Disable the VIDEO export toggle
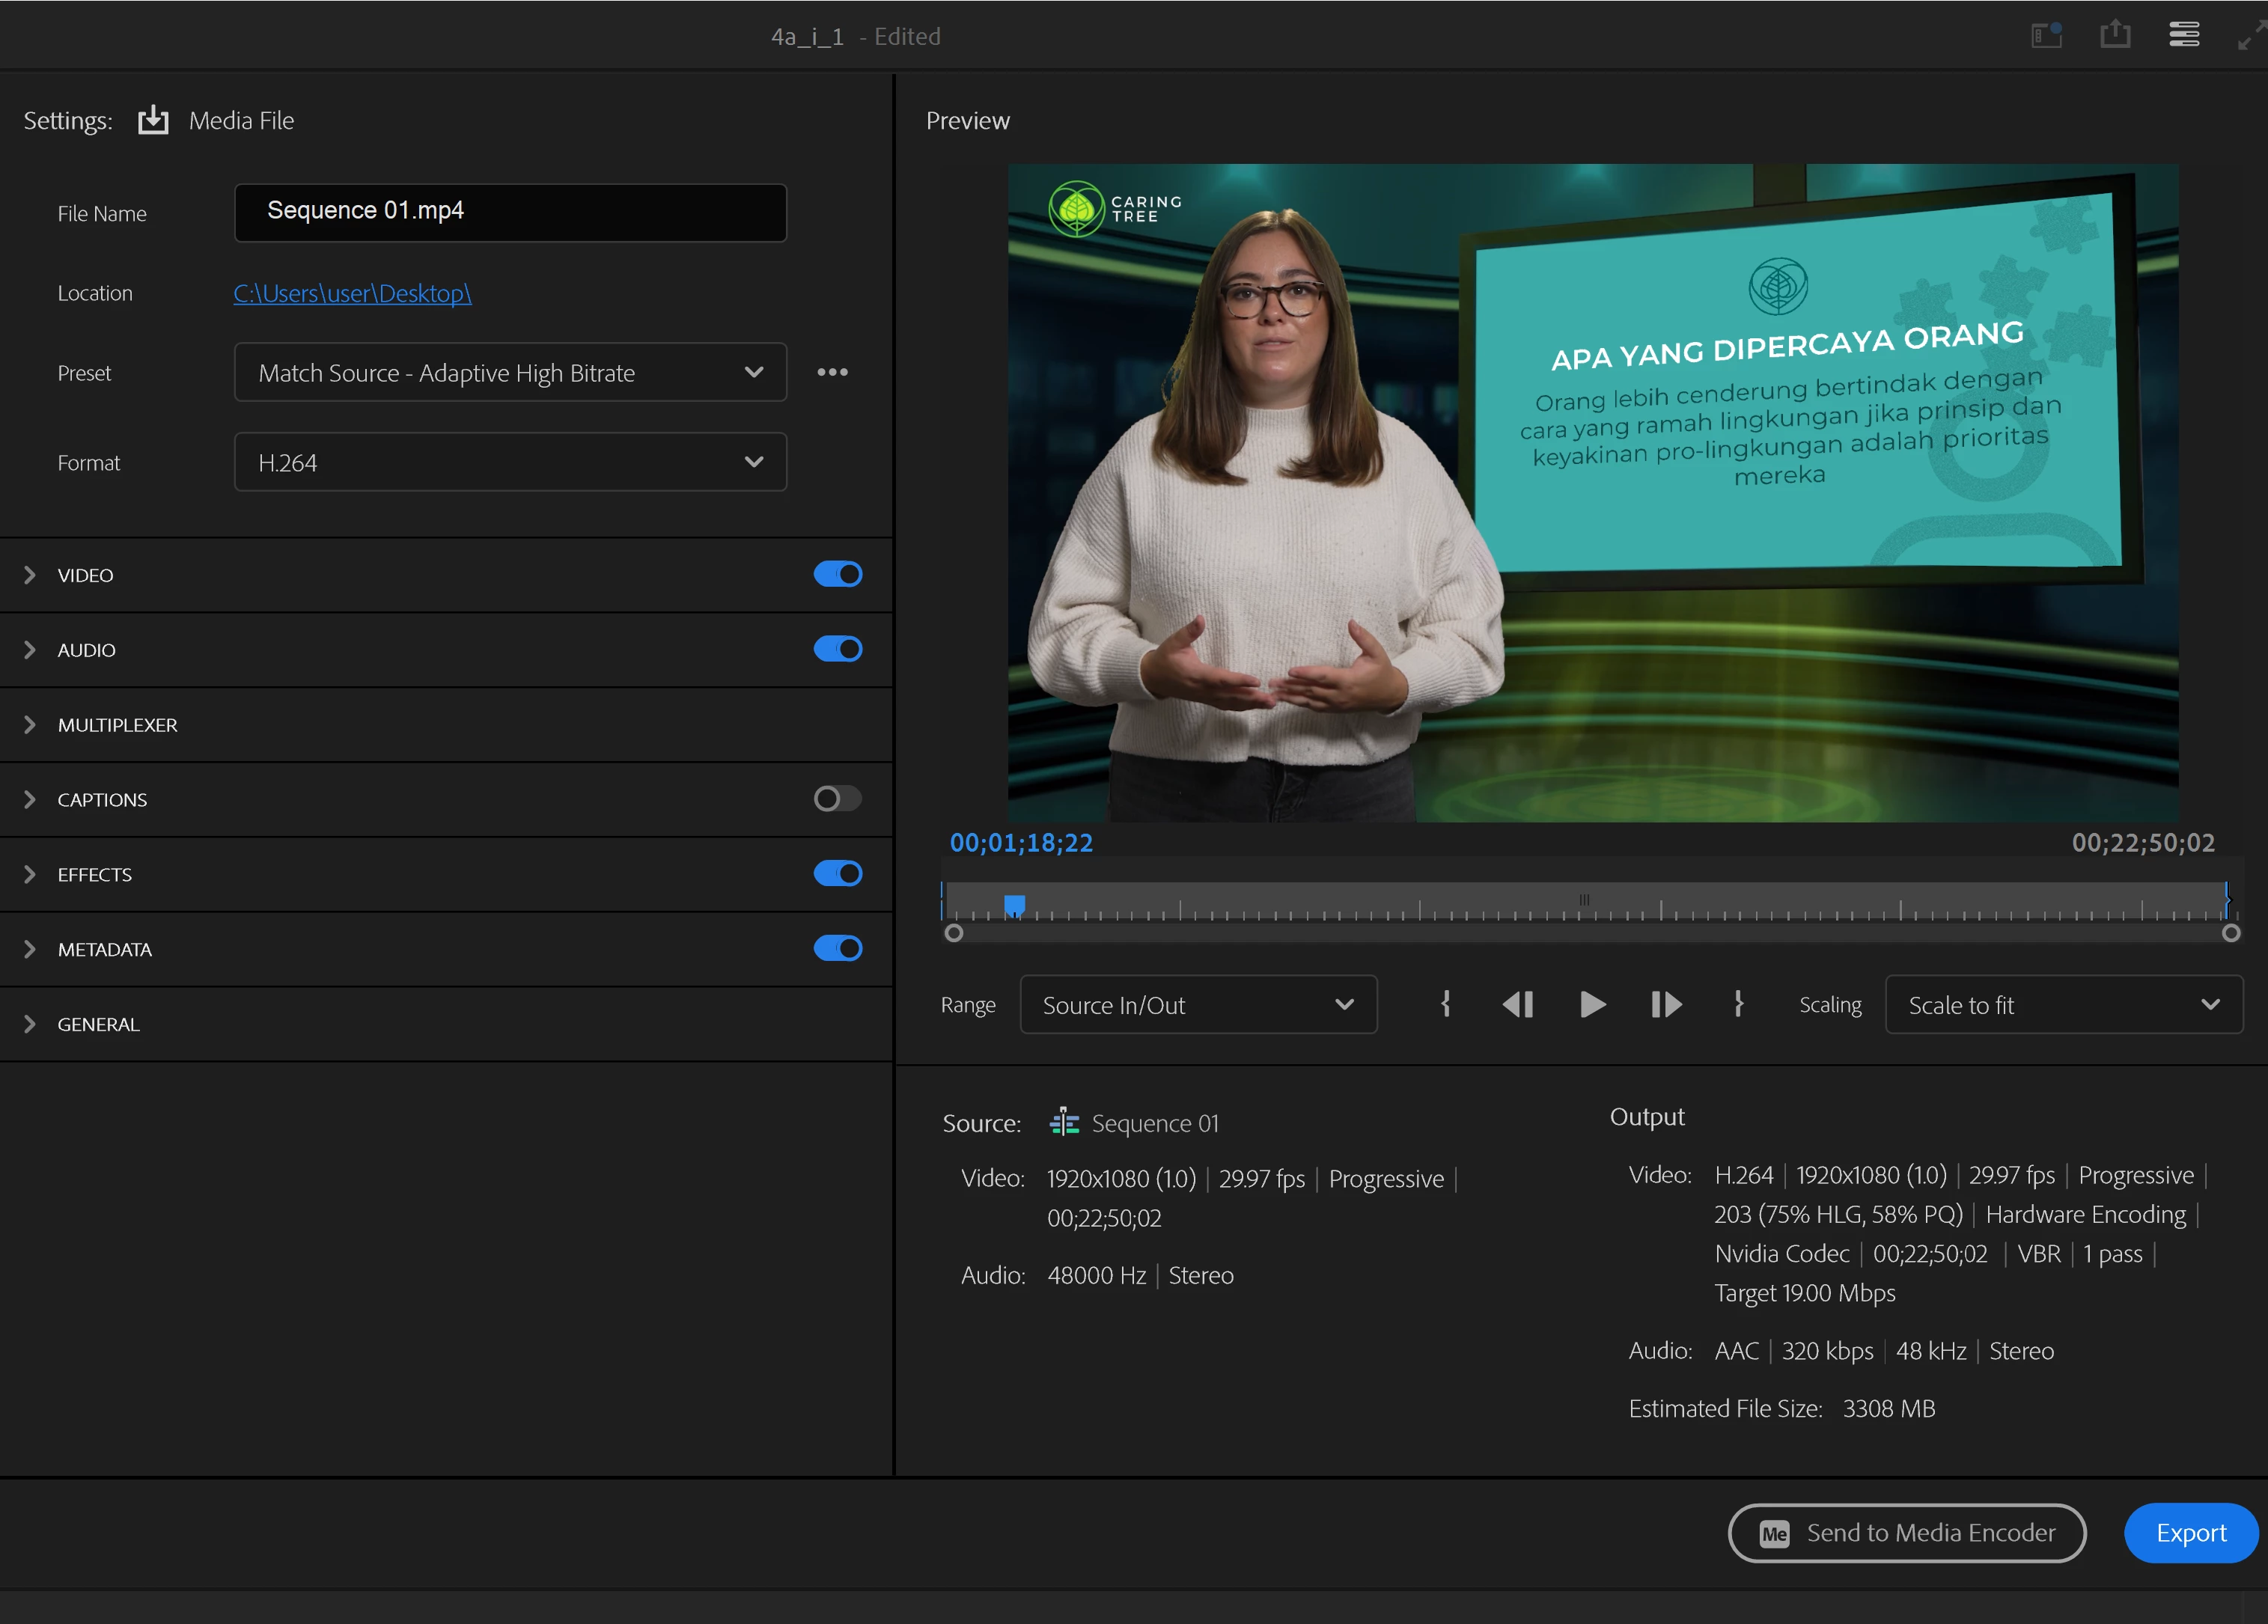Image resolution: width=2268 pixels, height=1624 pixels. point(838,574)
